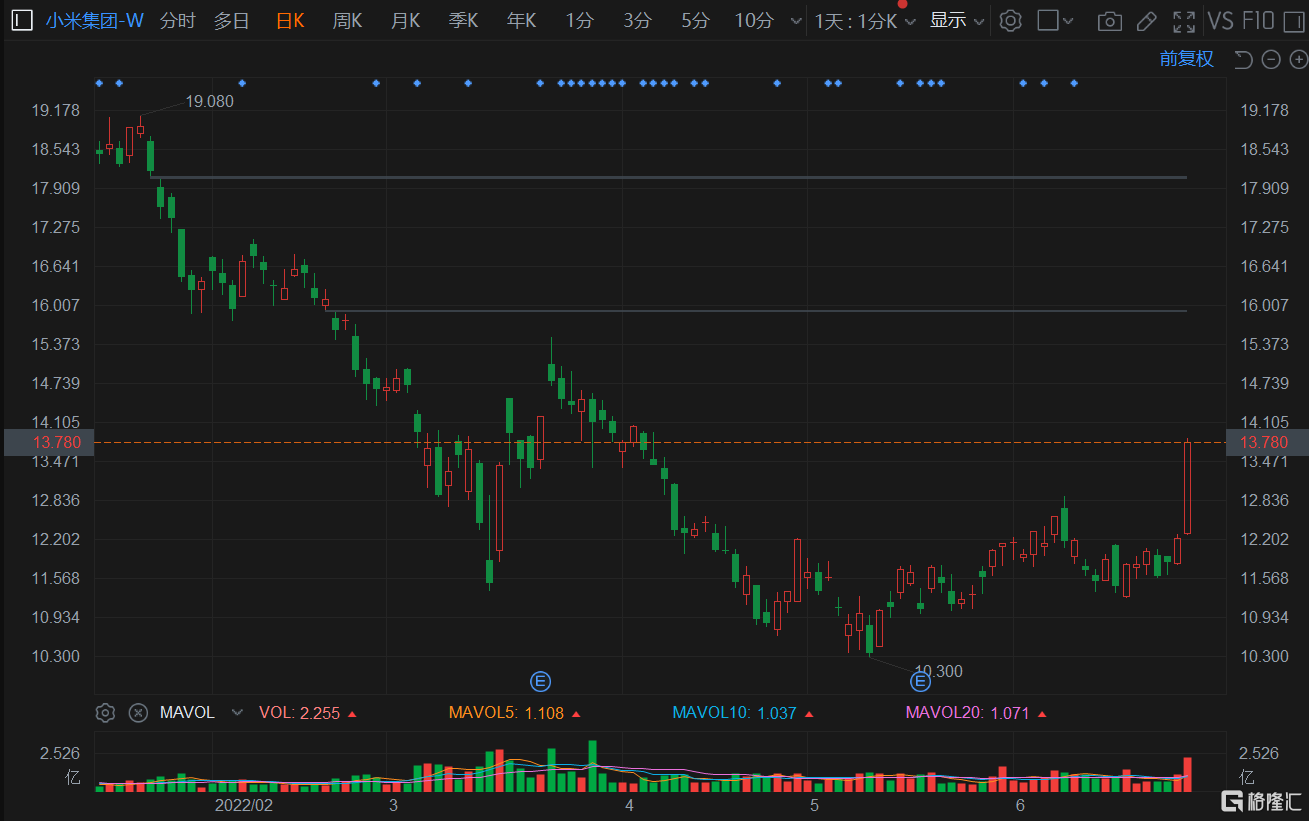The height and width of the screenshot is (821, 1309).
Task: Switch to 周K weekly chart tab
Action: 347,21
